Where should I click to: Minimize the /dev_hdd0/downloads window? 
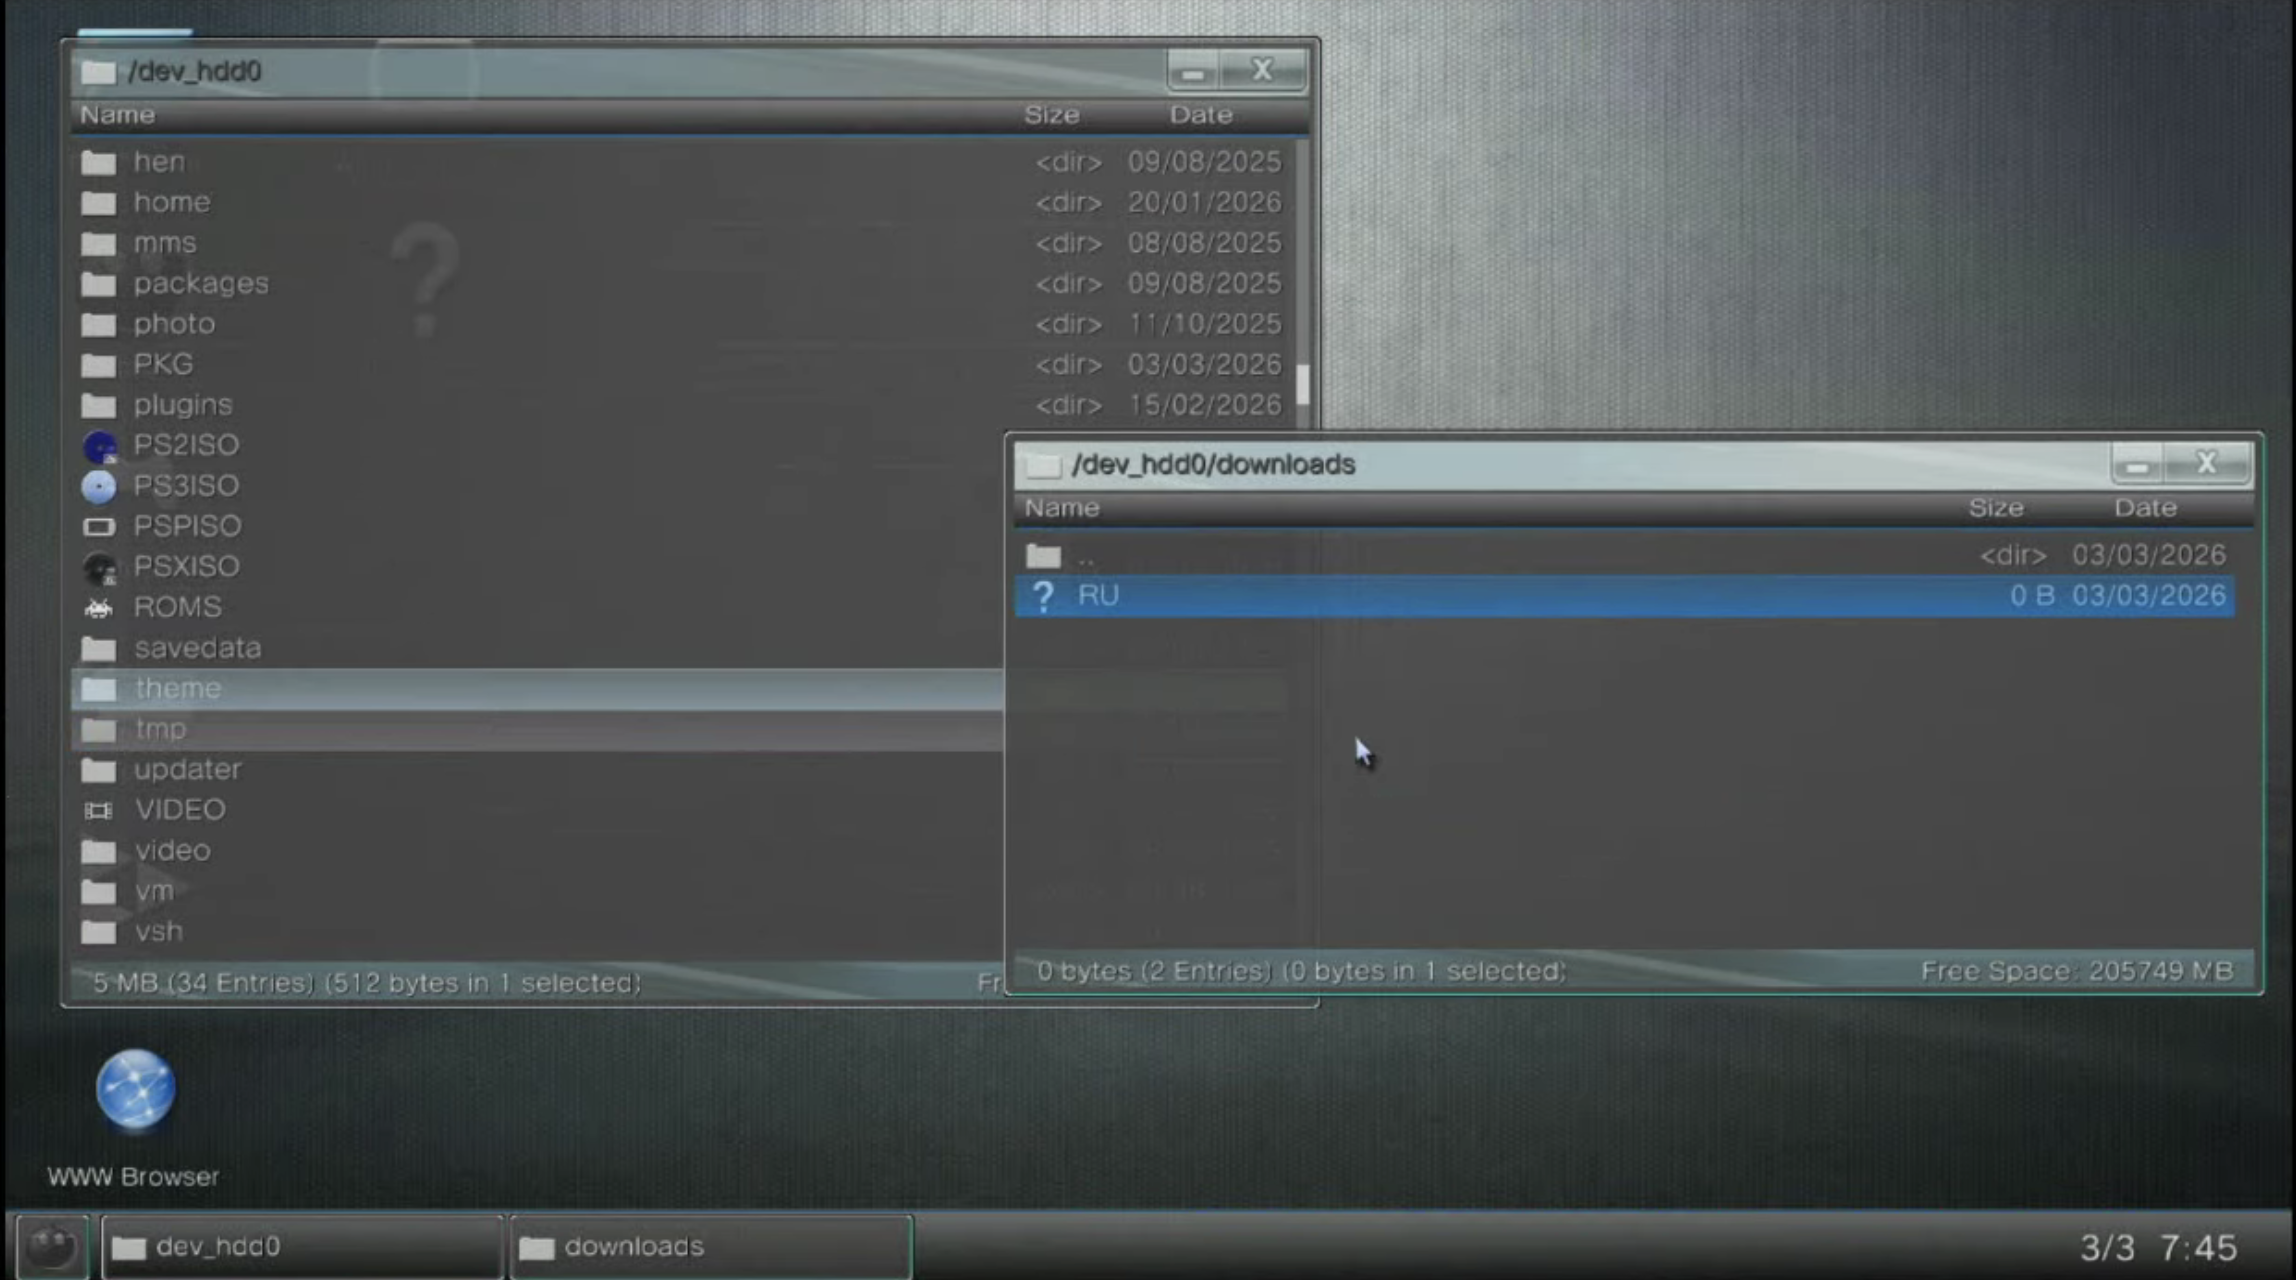coord(2137,465)
